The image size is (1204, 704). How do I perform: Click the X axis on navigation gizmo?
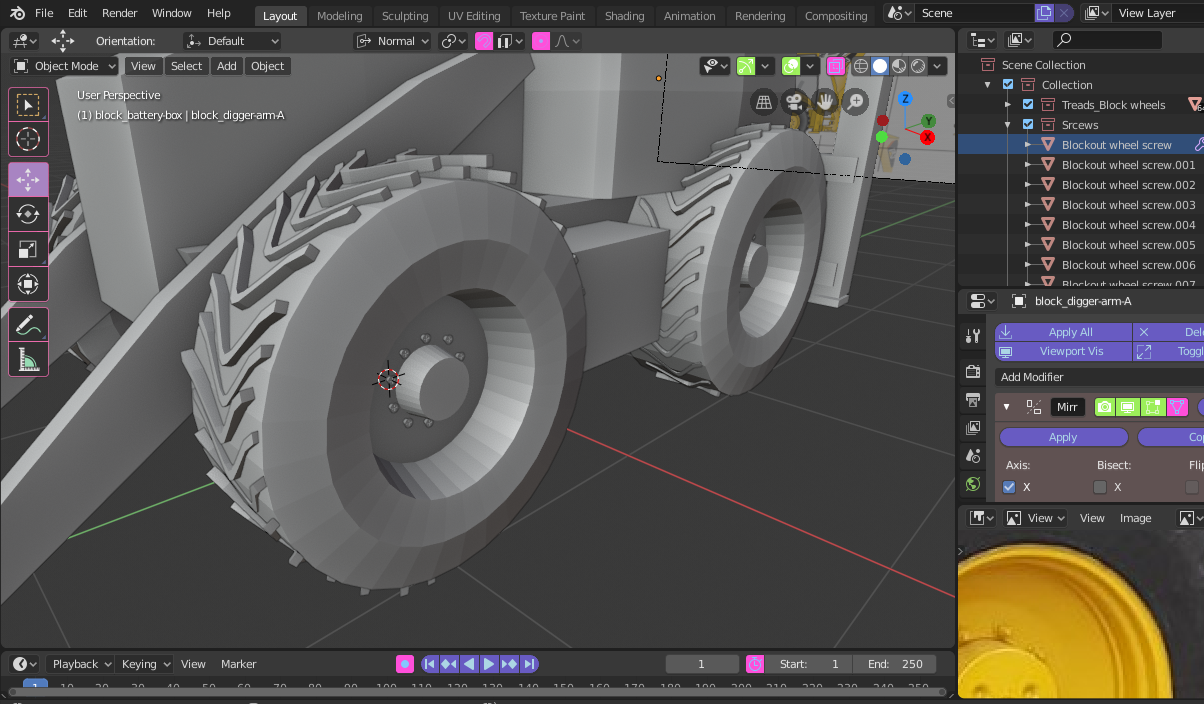coord(927,137)
